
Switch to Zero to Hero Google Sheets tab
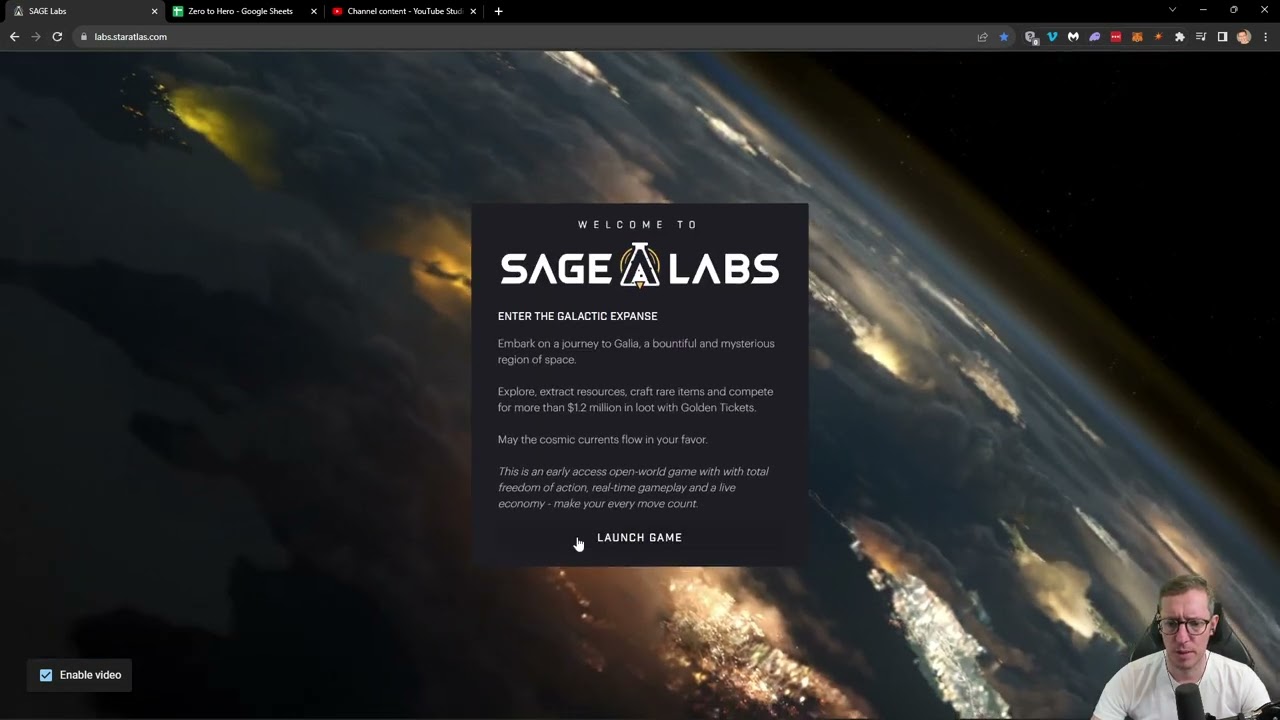(243, 11)
